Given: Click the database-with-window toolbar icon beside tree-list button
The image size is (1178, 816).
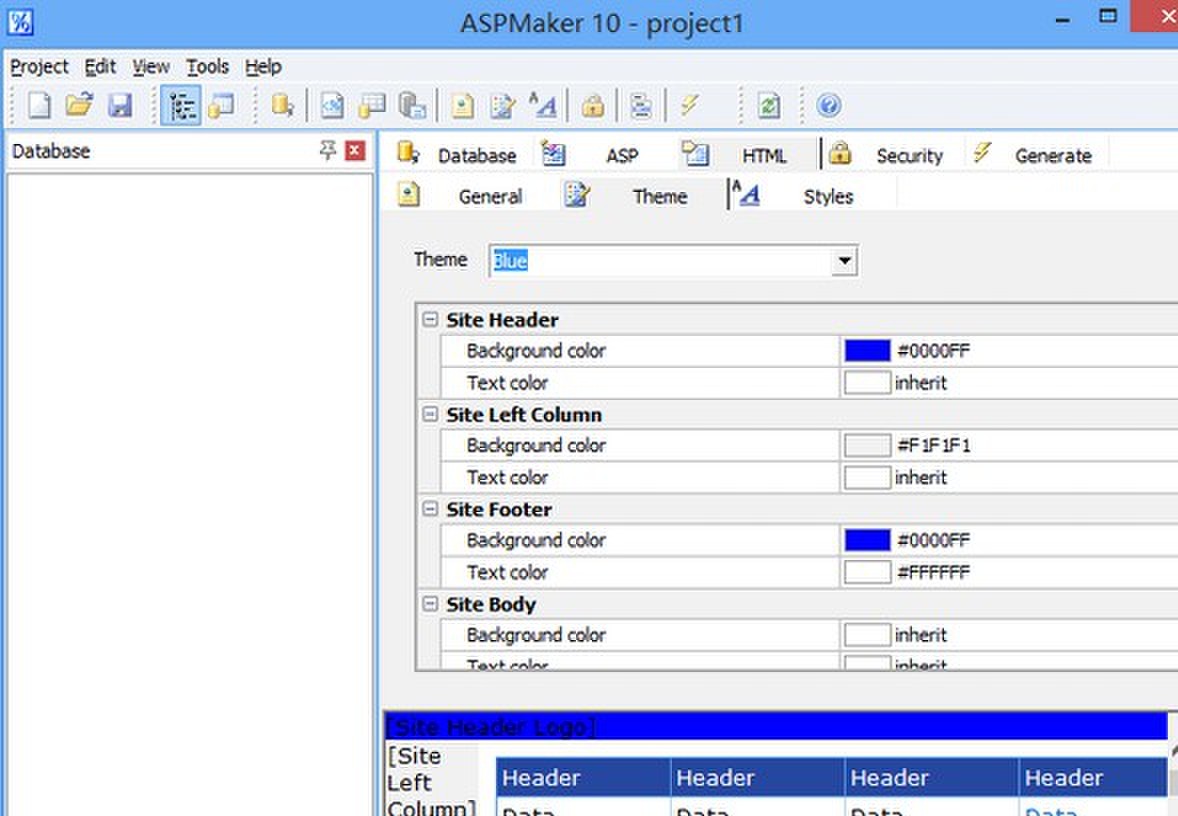Looking at the screenshot, I should pos(222,105).
